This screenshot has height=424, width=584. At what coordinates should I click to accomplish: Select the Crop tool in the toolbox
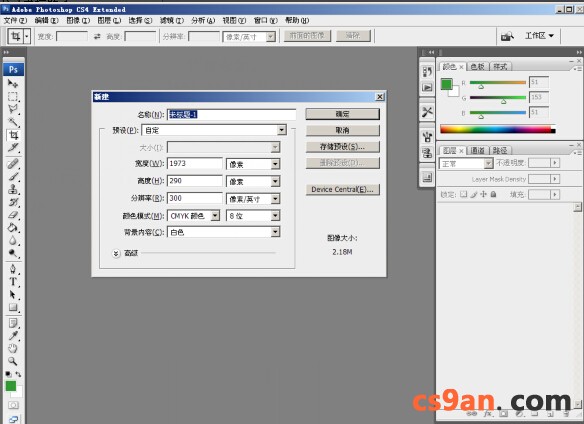point(13,135)
